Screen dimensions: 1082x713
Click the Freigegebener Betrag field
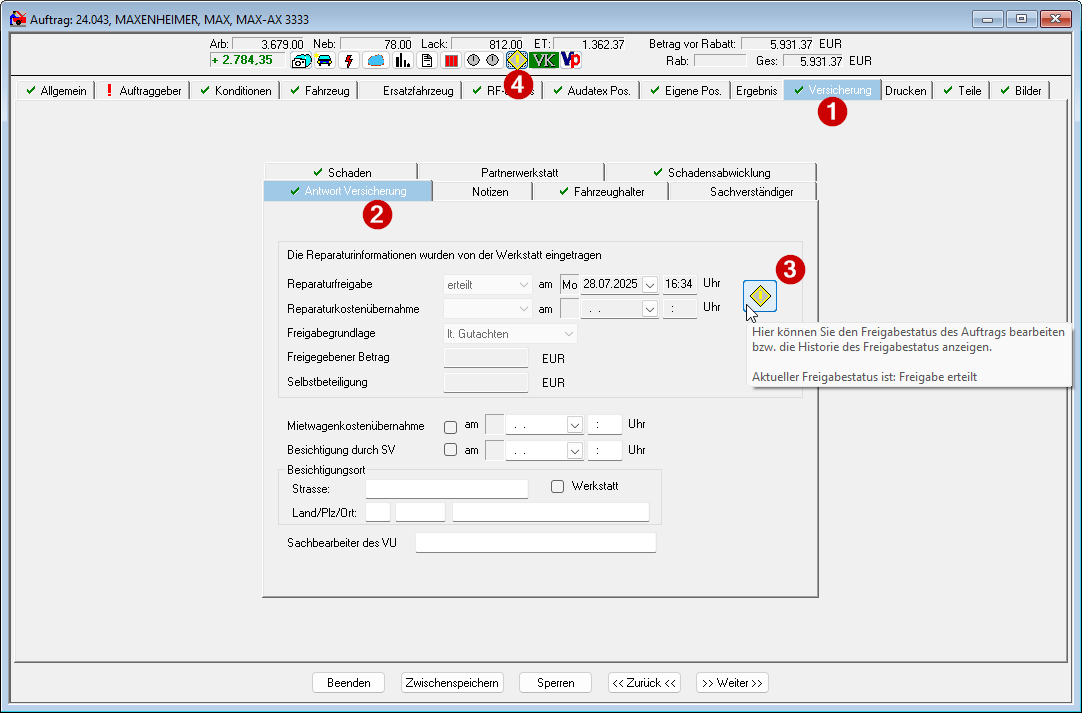point(486,358)
